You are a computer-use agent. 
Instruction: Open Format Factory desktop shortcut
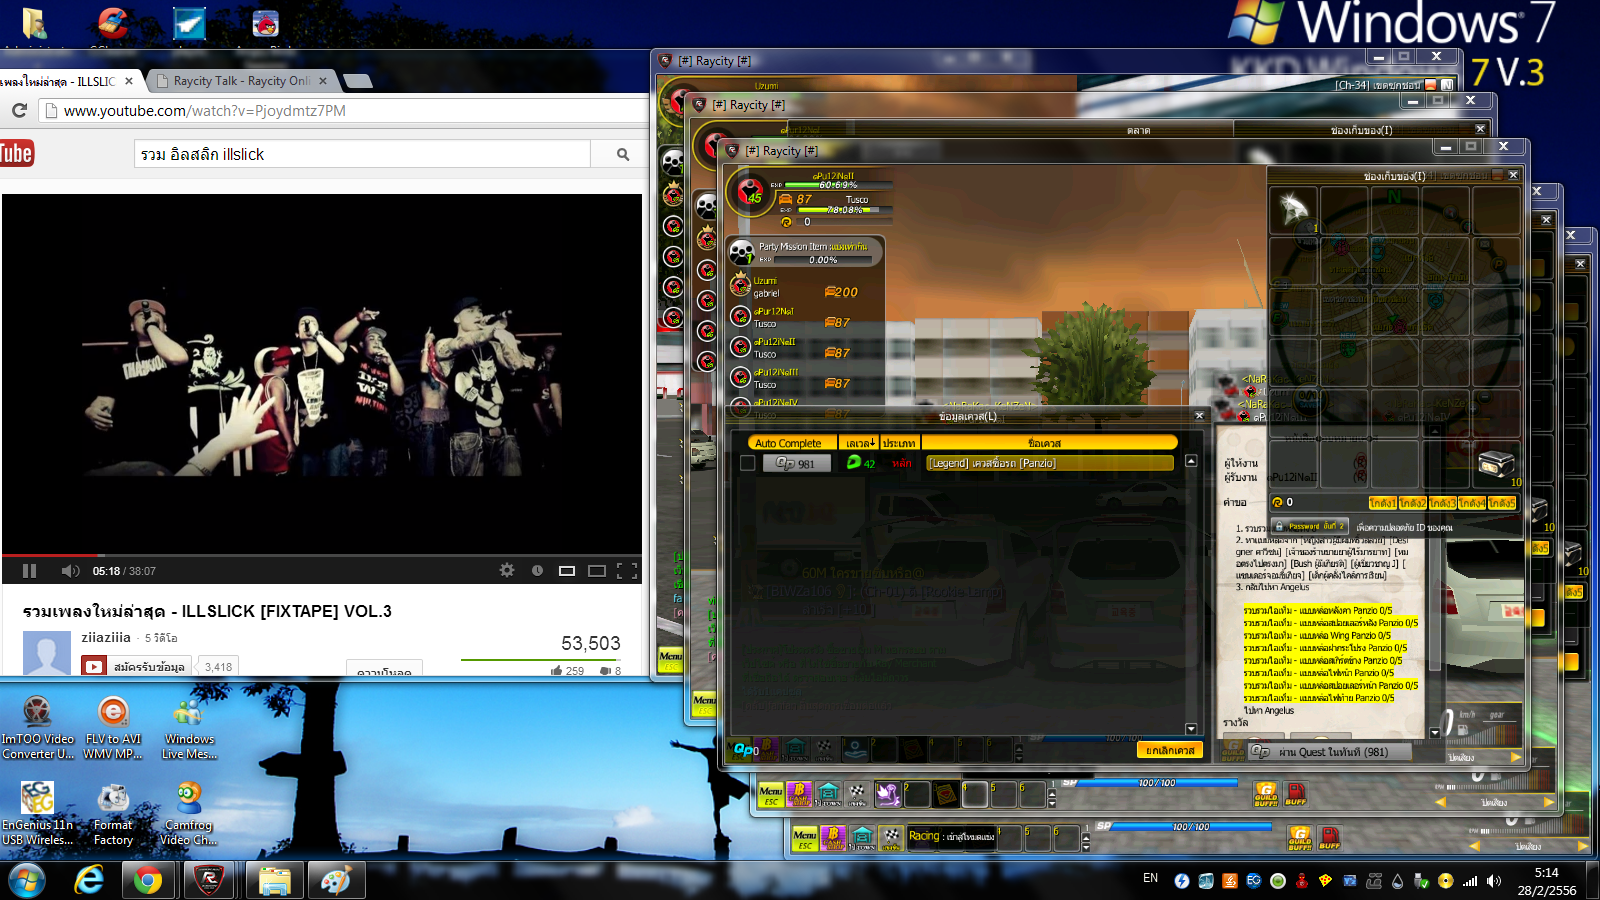point(113,815)
